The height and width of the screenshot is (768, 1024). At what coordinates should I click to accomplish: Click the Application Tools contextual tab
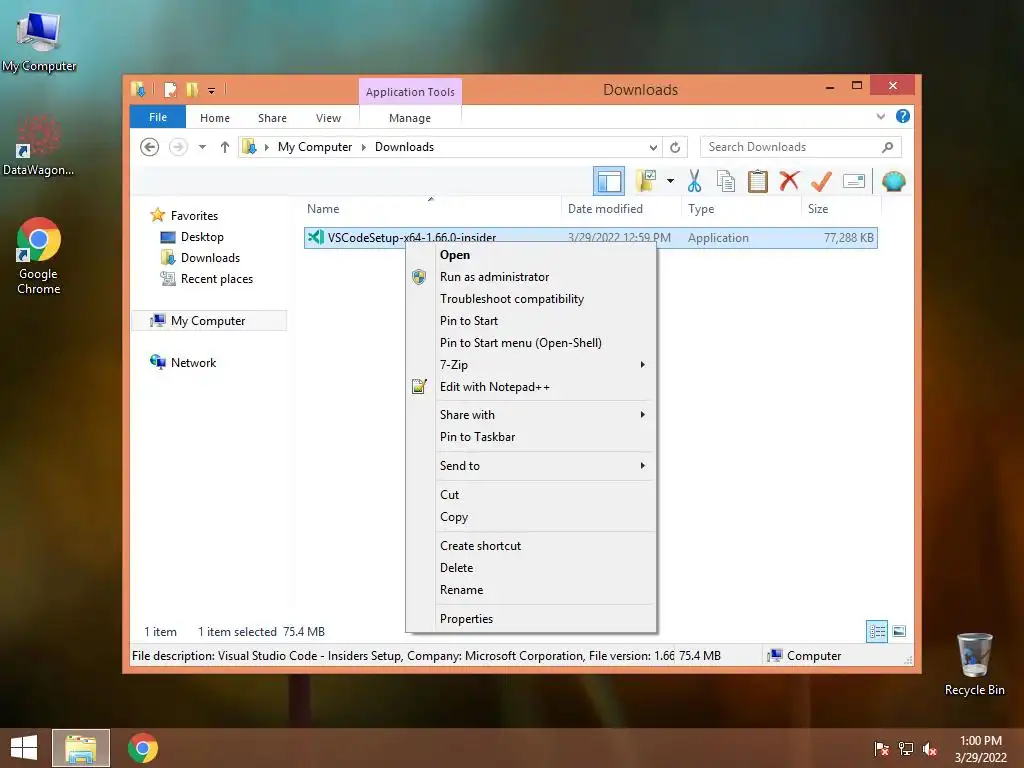(410, 92)
